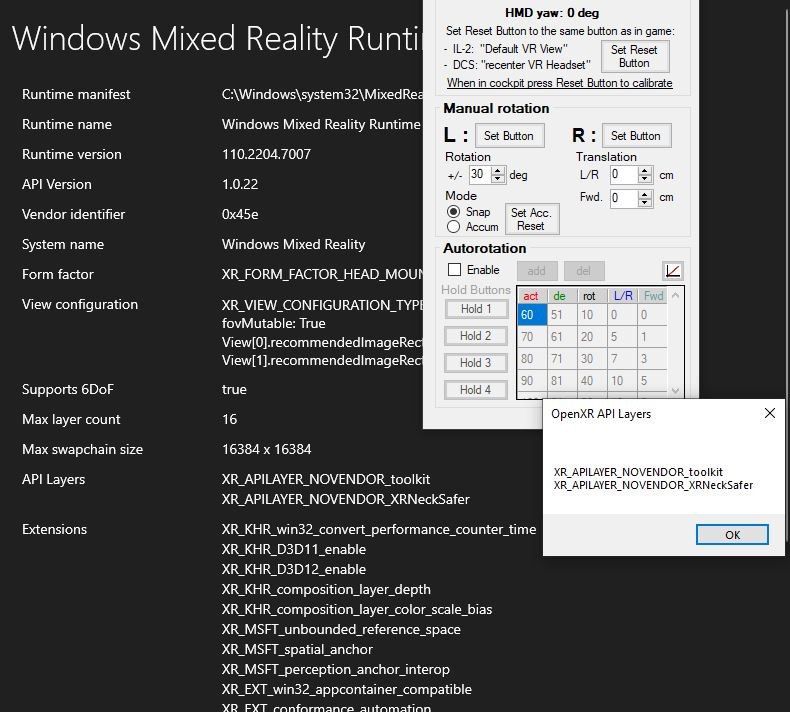The width and height of the screenshot is (790, 712).
Task: Decrease L/R translation with down arrow
Action: (x=645, y=179)
